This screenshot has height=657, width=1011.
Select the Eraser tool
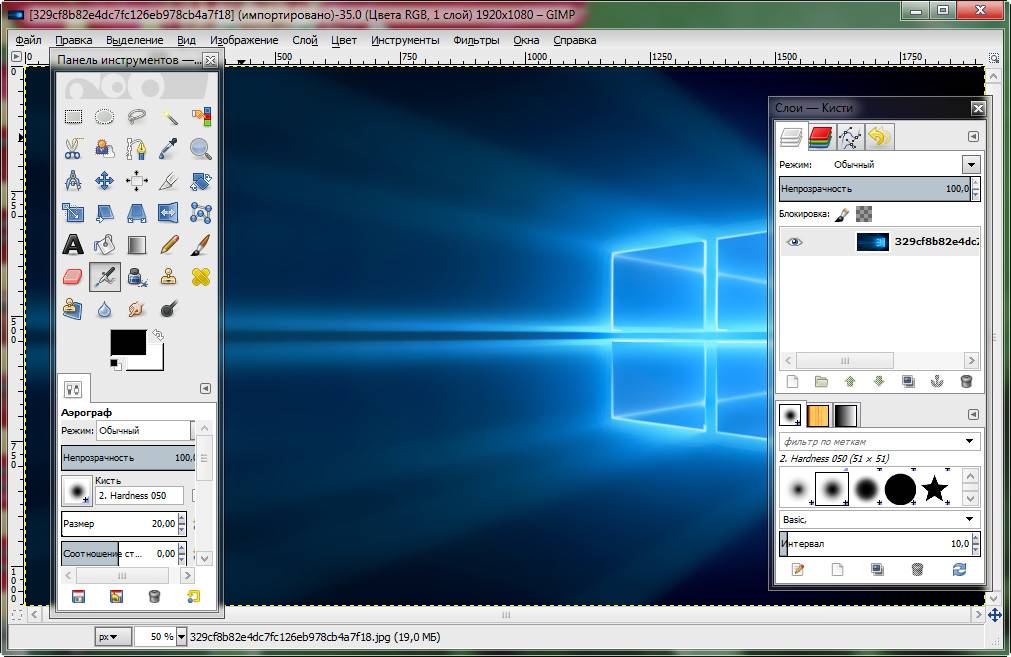click(74, 277)
